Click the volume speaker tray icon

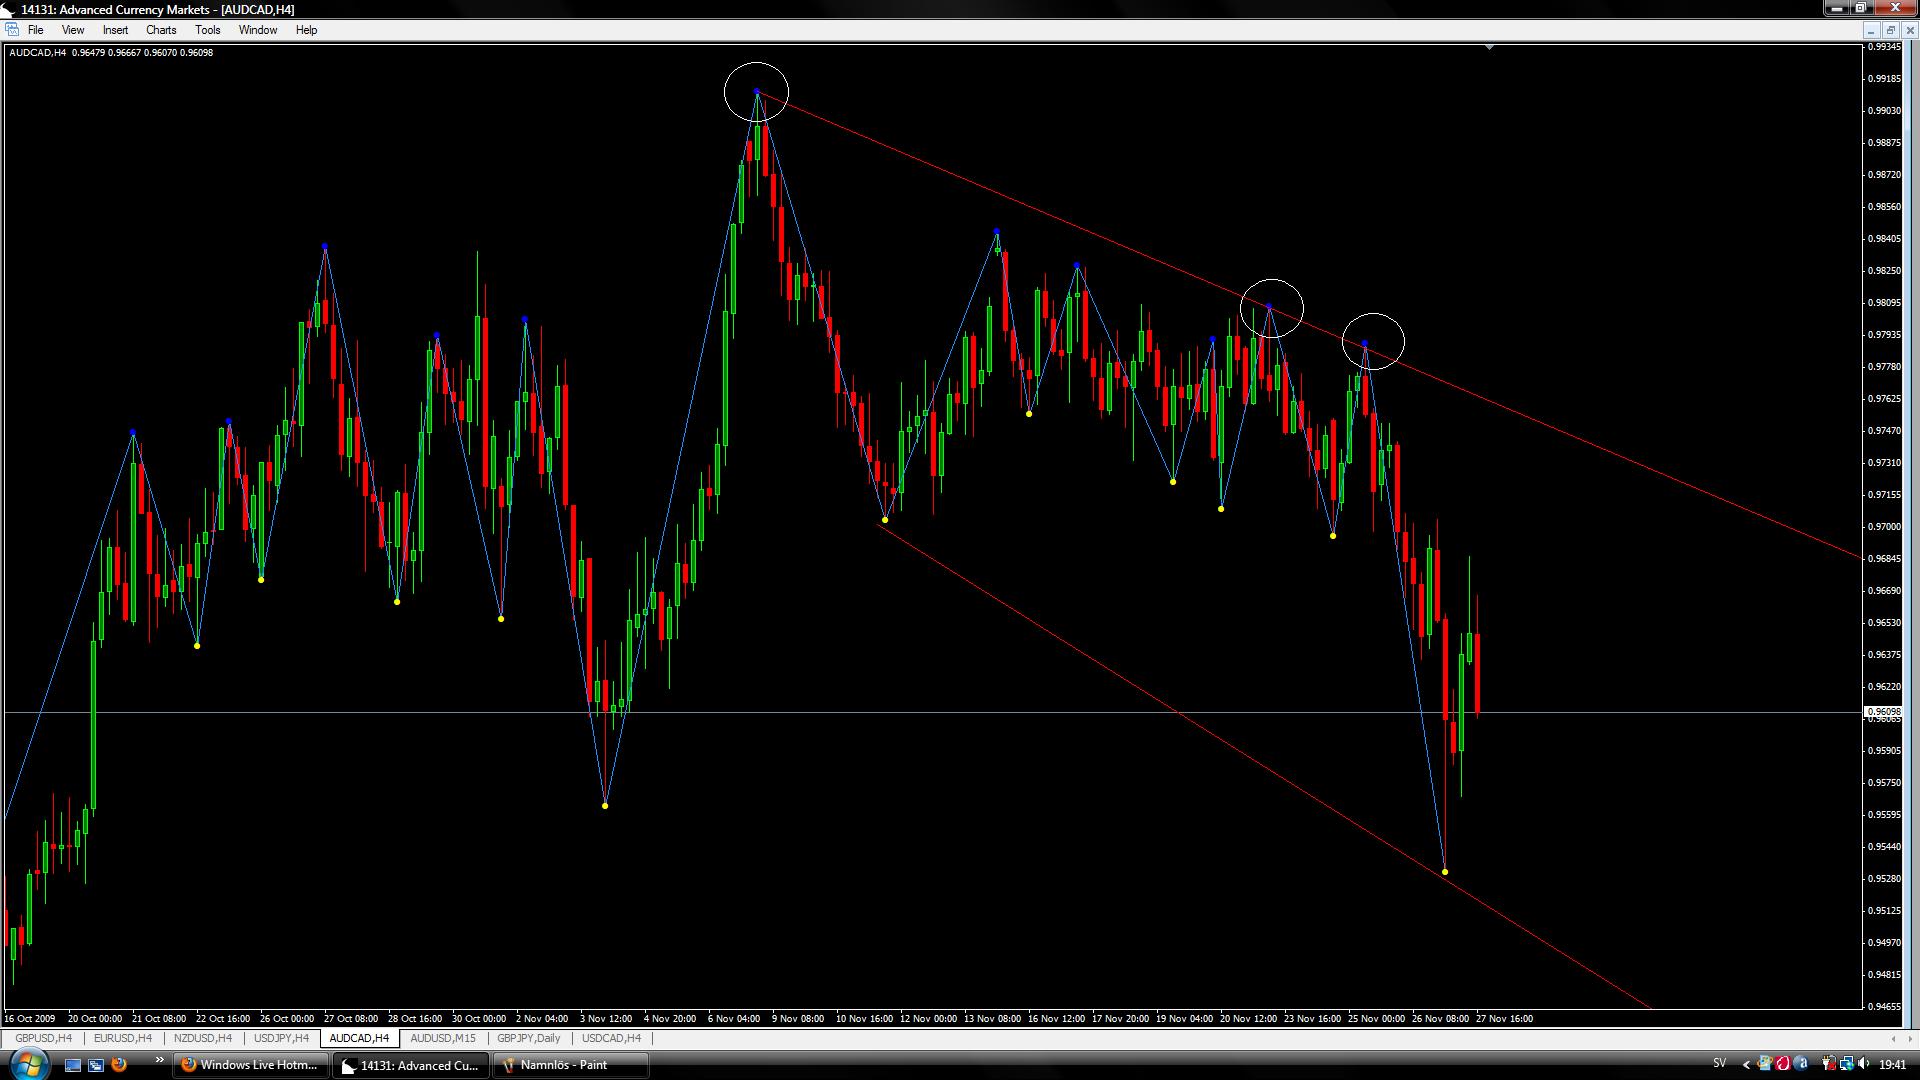[x=1864, y=1064]
